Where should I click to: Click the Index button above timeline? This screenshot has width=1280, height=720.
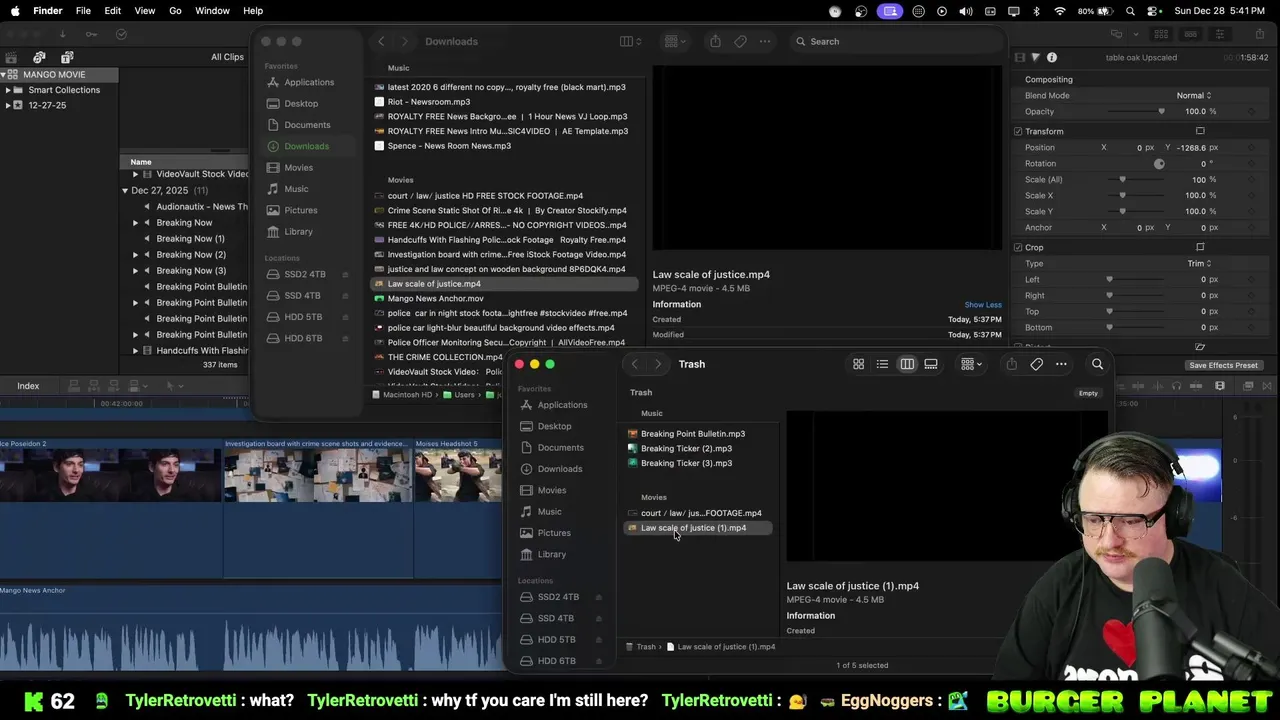[28, 386]
